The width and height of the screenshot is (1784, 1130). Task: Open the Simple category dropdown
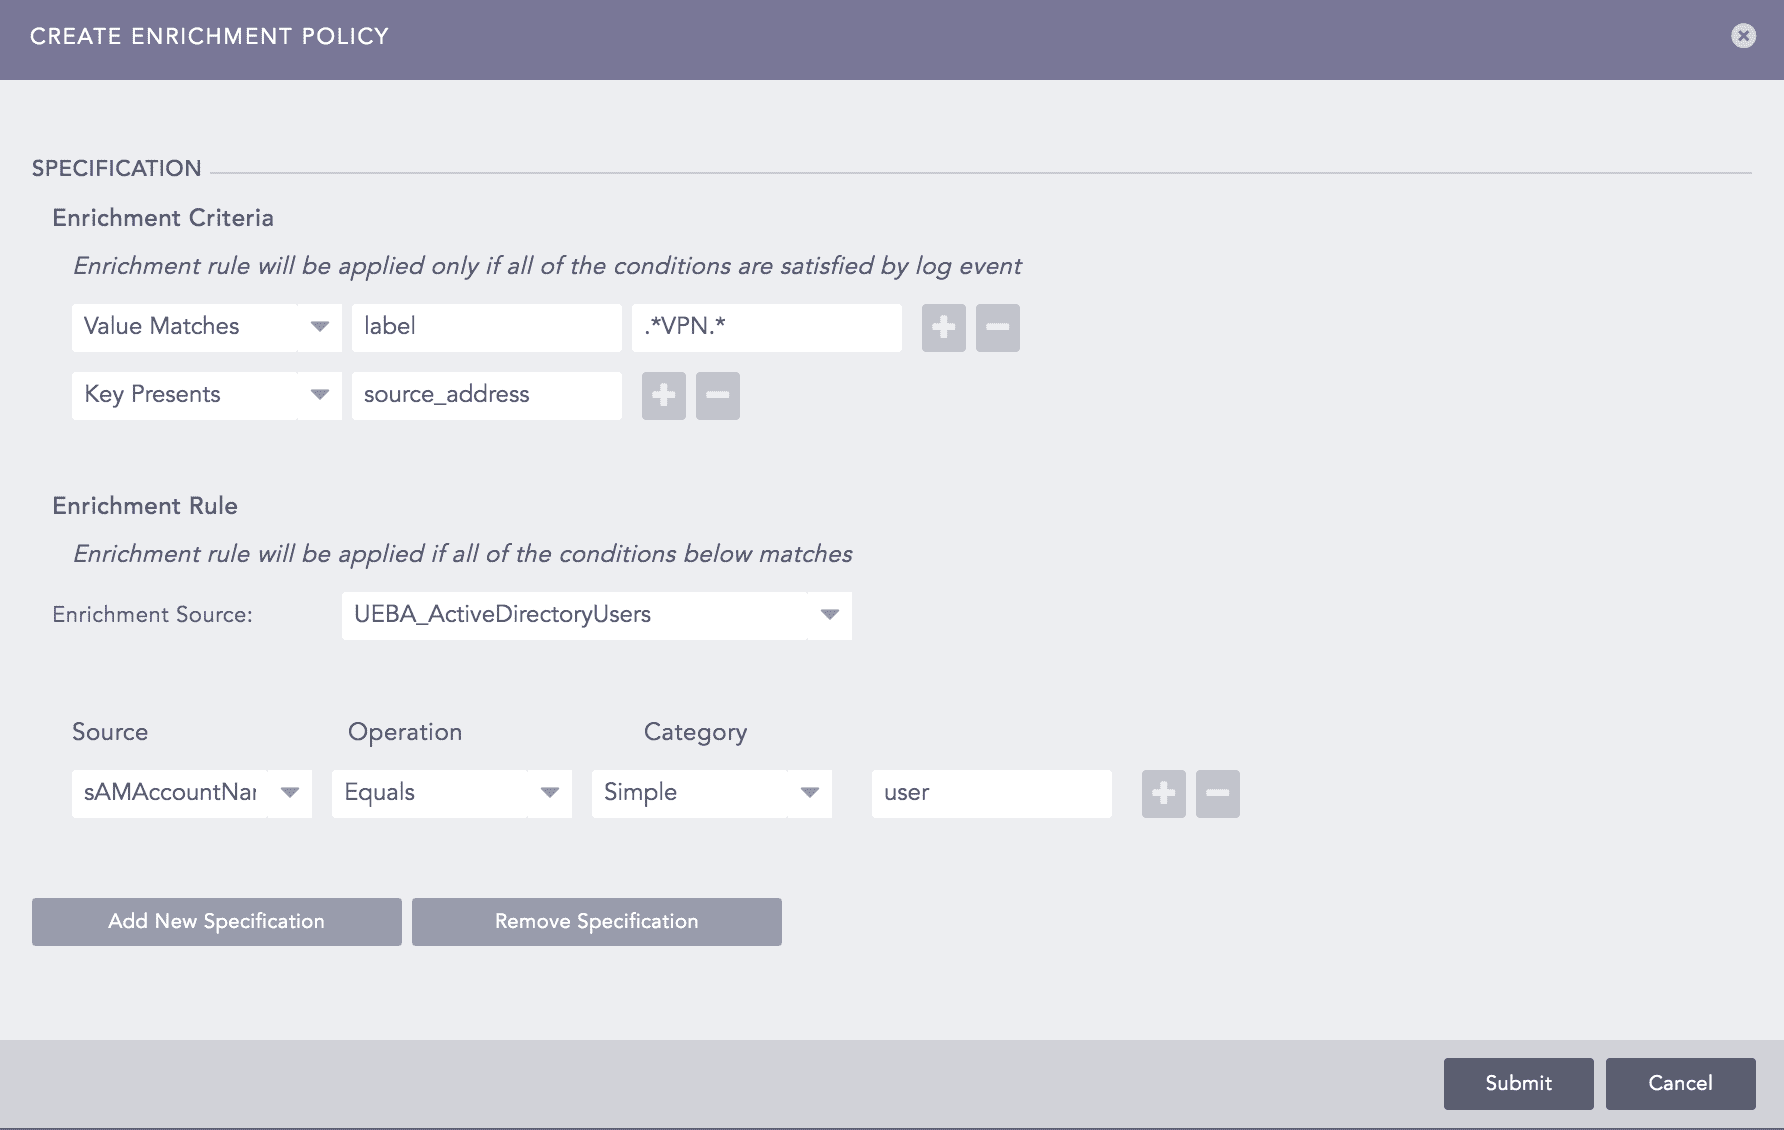pos(809,793)
